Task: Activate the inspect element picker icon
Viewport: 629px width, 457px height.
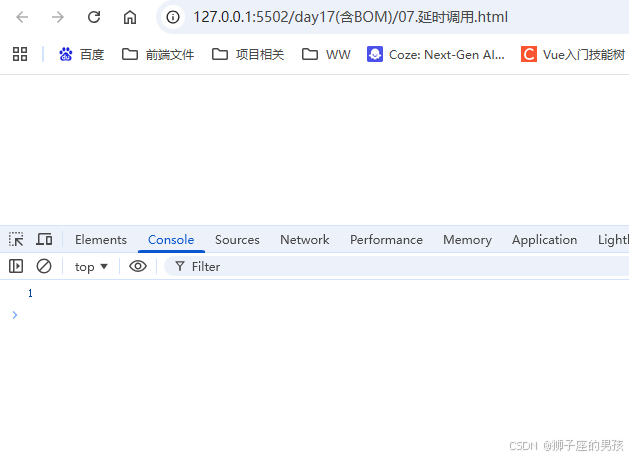Action: [16, 240]
